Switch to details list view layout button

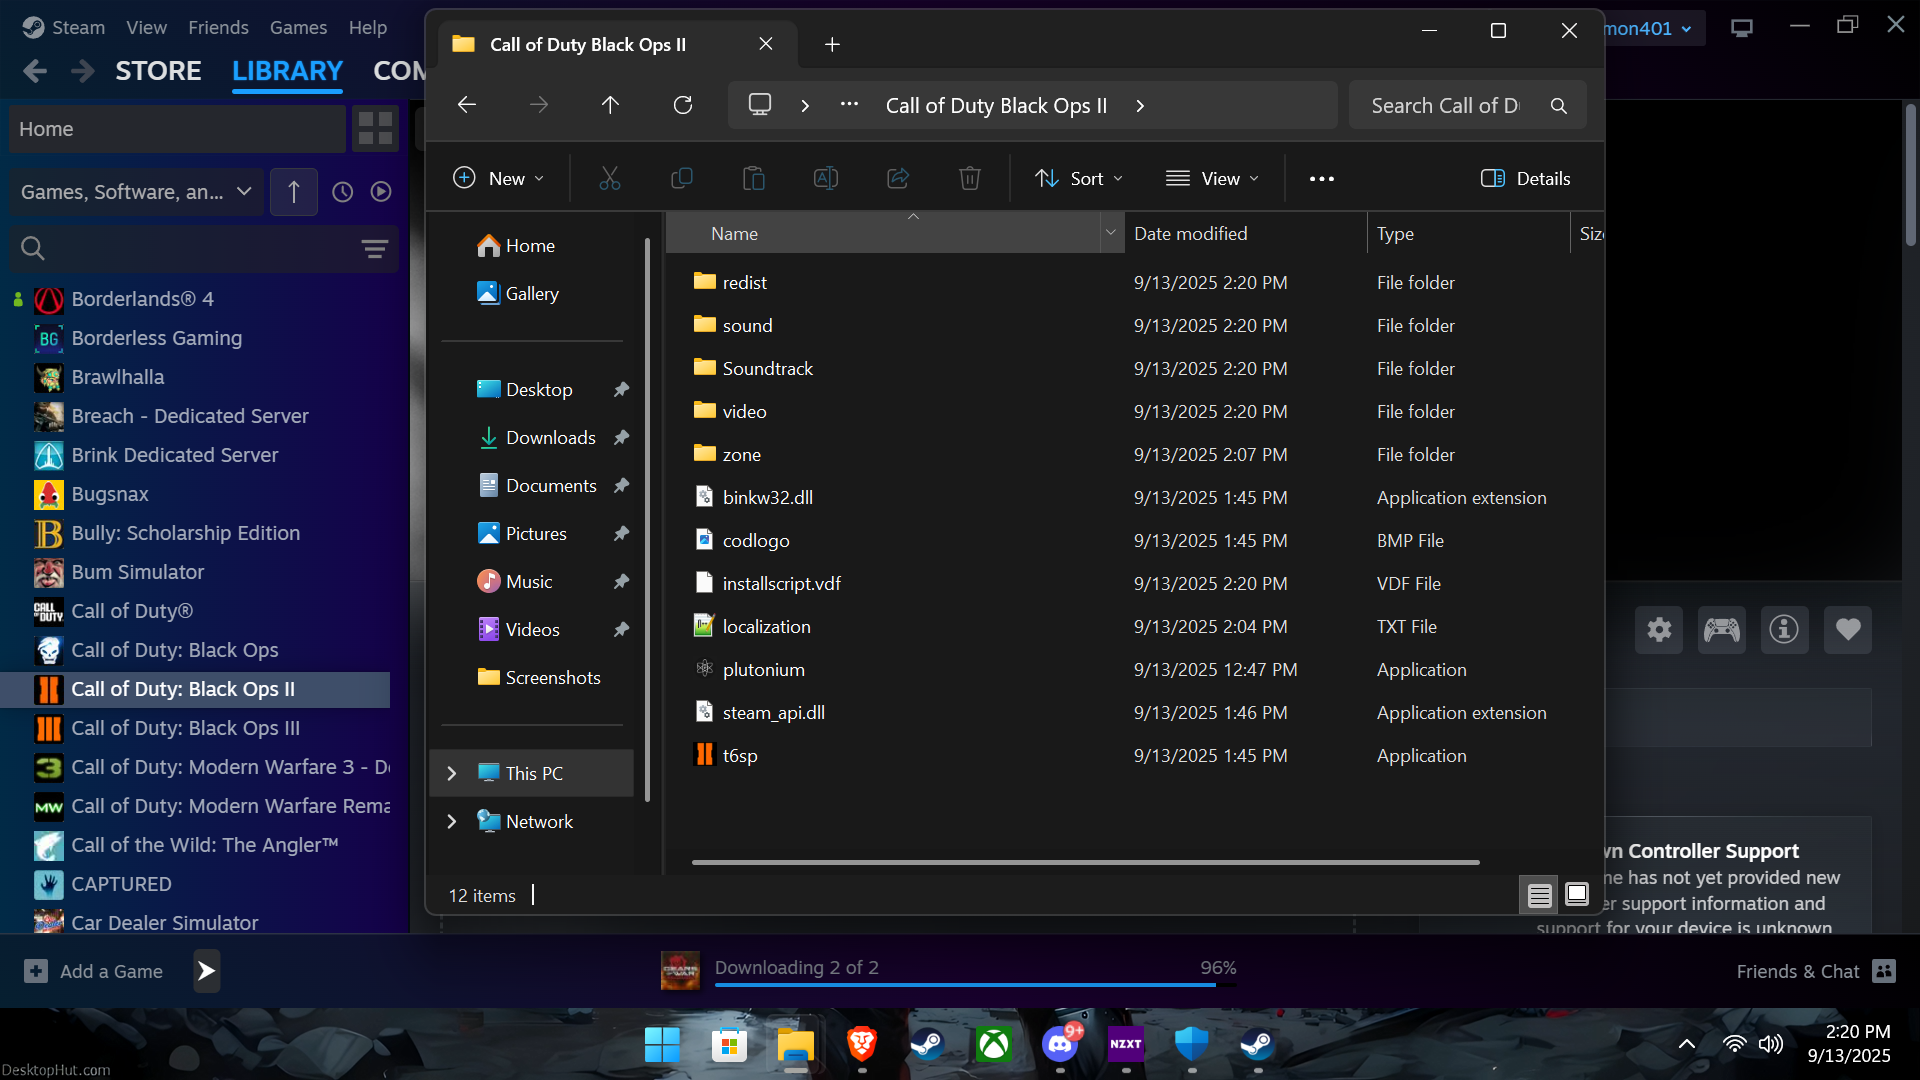[x=1540, y=895]
